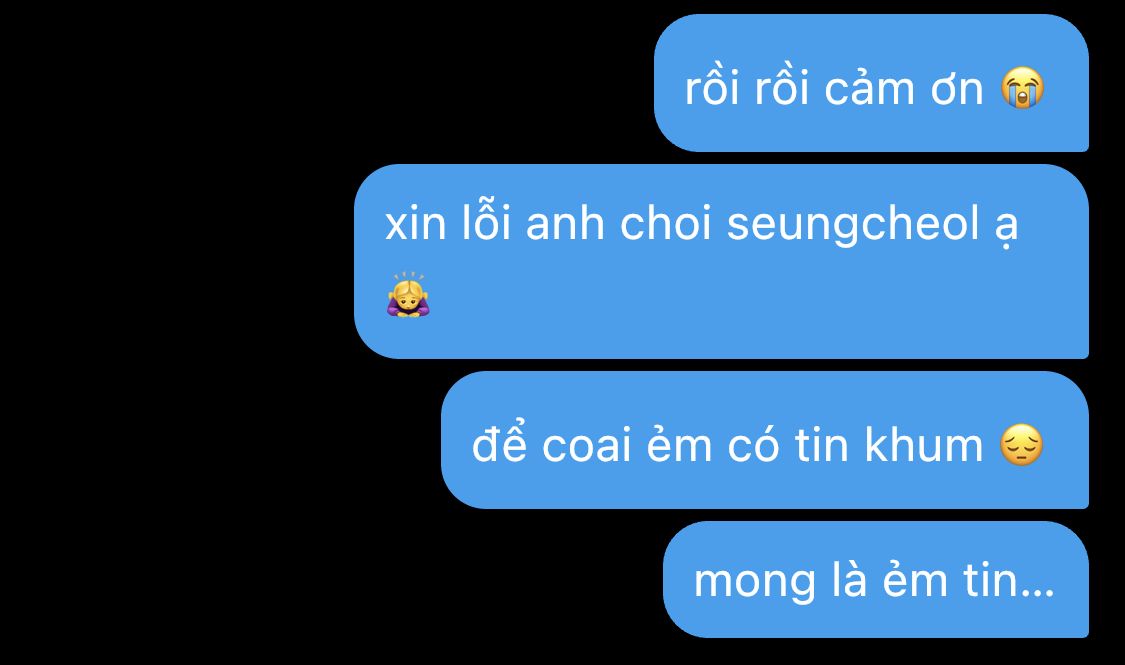Image resolution: width=1125 pixels, height=665 pixels.
Task: Click the pensive face emoji
Action: [1022, 445]
